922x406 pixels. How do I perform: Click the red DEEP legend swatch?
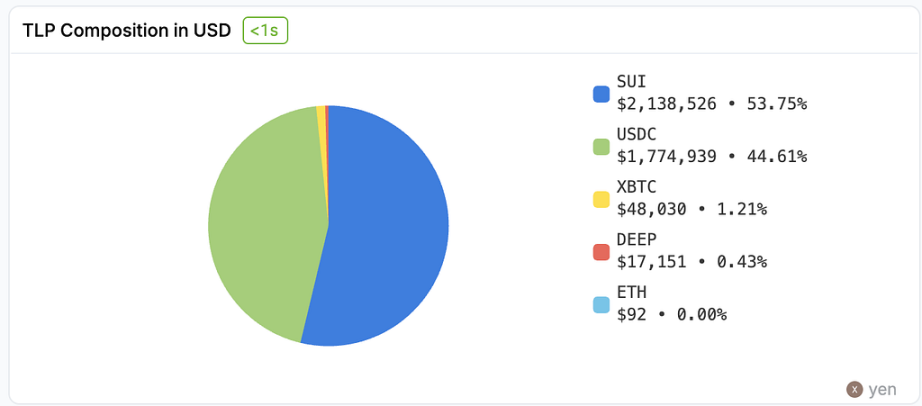601,252
